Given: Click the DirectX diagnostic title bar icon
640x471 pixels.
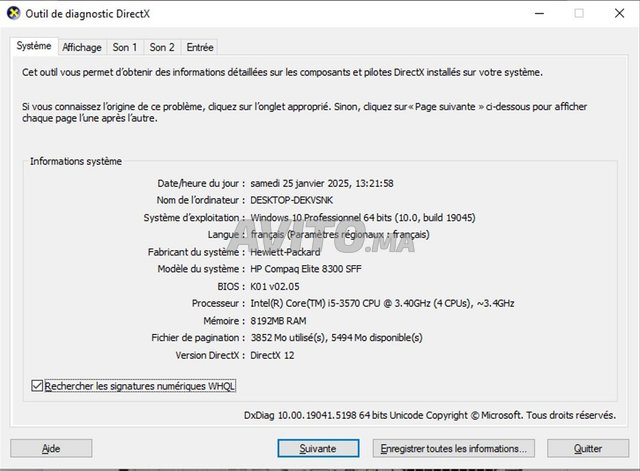Looking at the screenshot, I should point(13,13).
